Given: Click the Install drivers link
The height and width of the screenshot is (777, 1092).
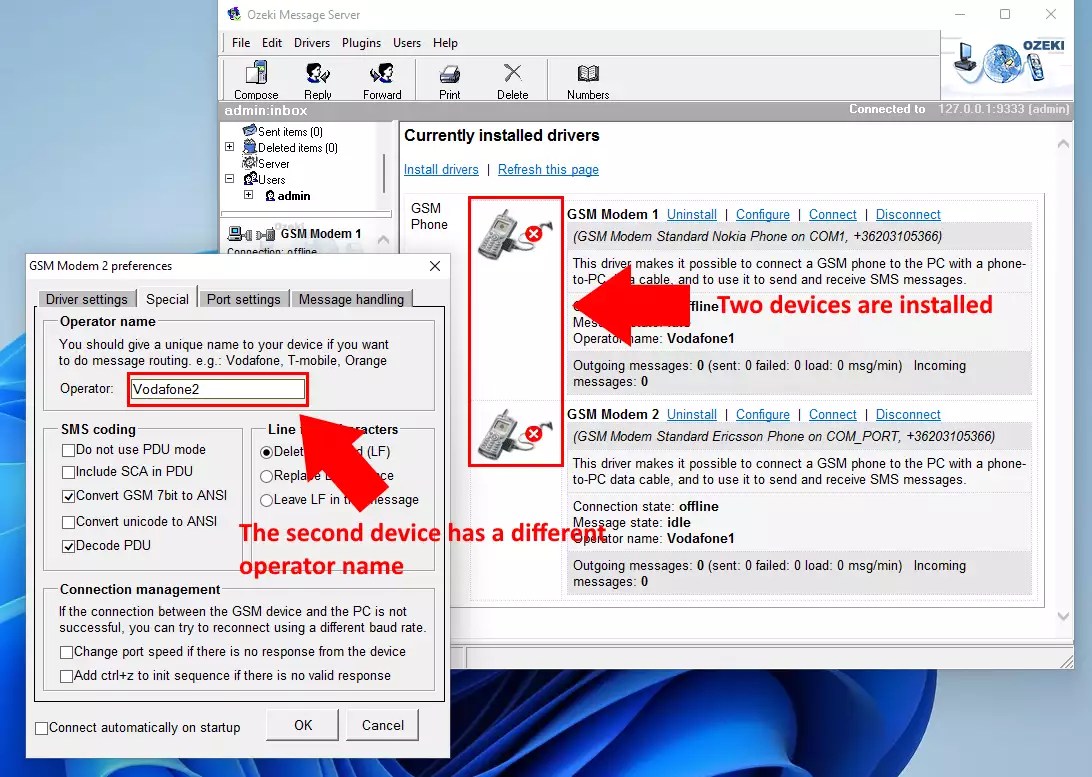Looking at the screenshot, I should click(442, 170).
